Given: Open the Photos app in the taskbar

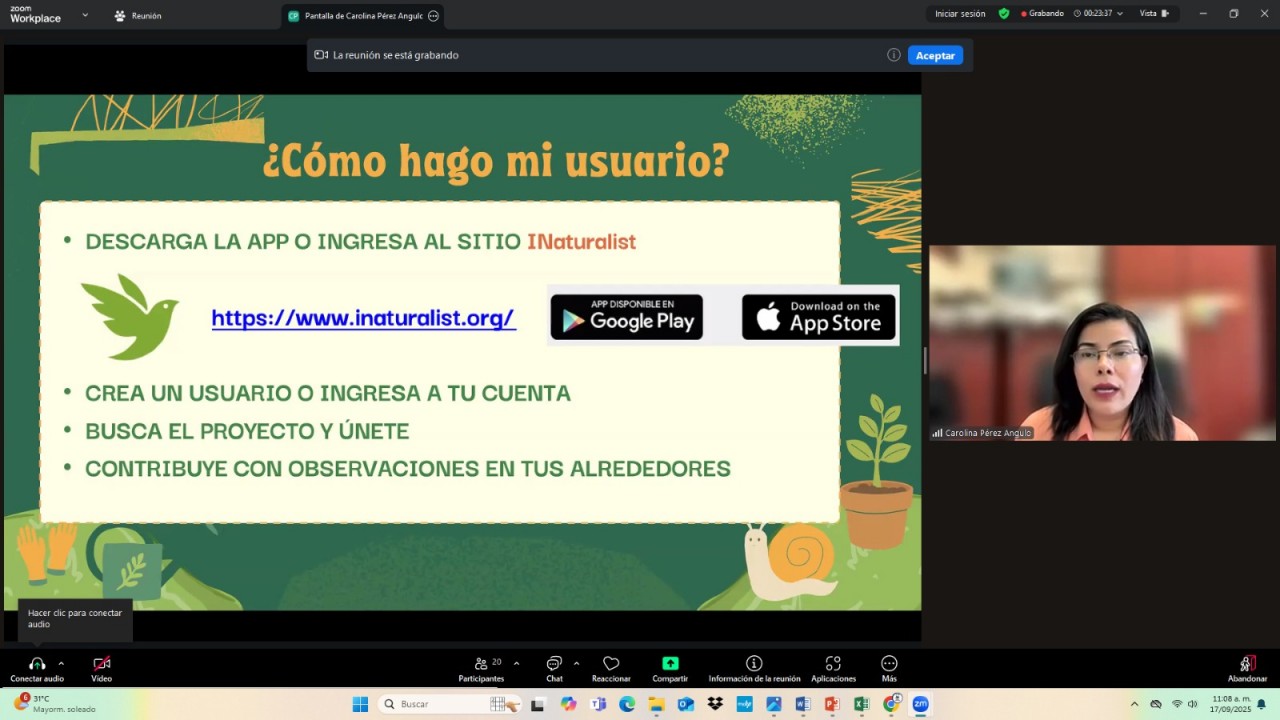Looking at the screenshot, I should 773,704.
